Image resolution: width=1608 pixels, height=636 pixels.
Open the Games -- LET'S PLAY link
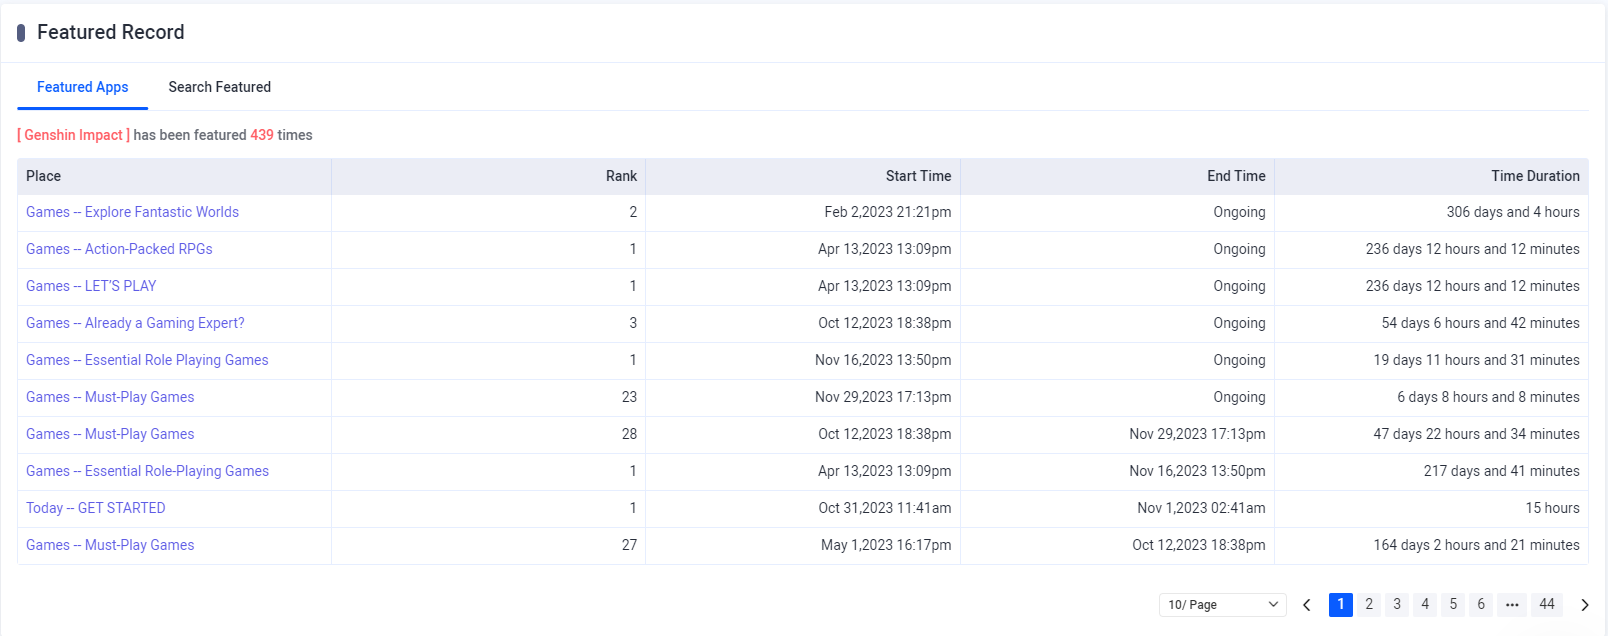point(91,286)
